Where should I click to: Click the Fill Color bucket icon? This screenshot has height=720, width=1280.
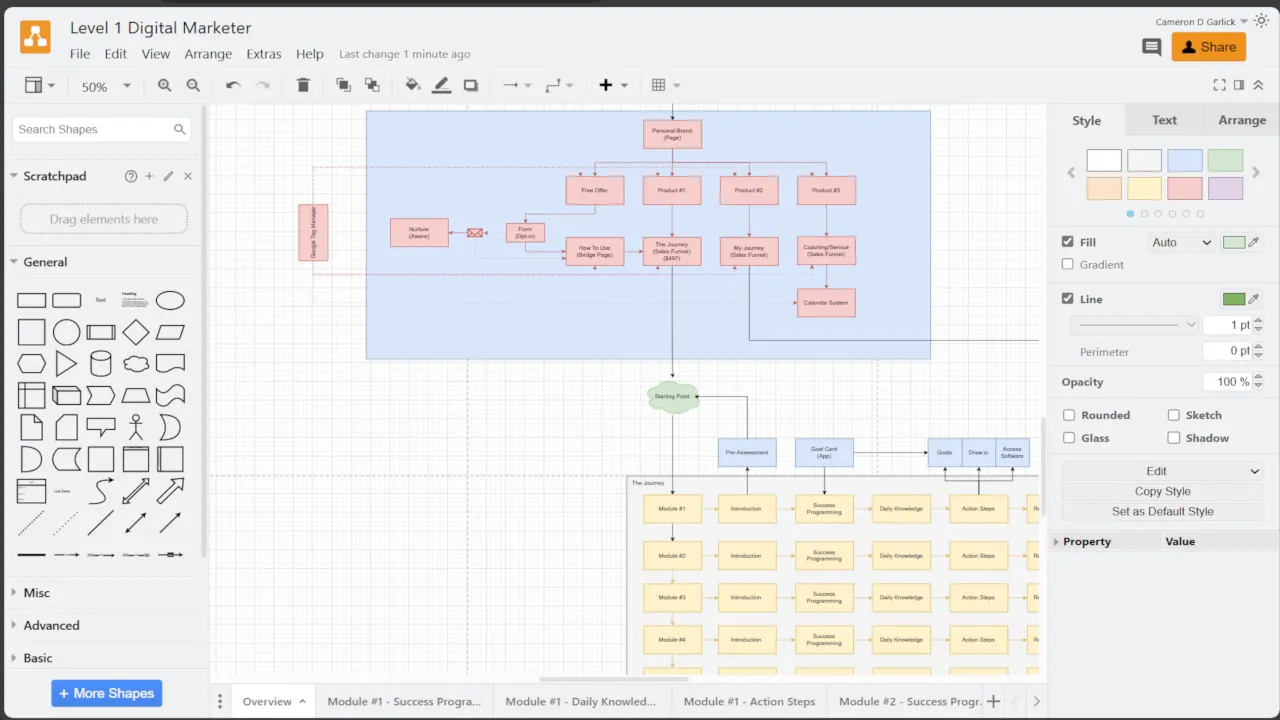point(412,86)
